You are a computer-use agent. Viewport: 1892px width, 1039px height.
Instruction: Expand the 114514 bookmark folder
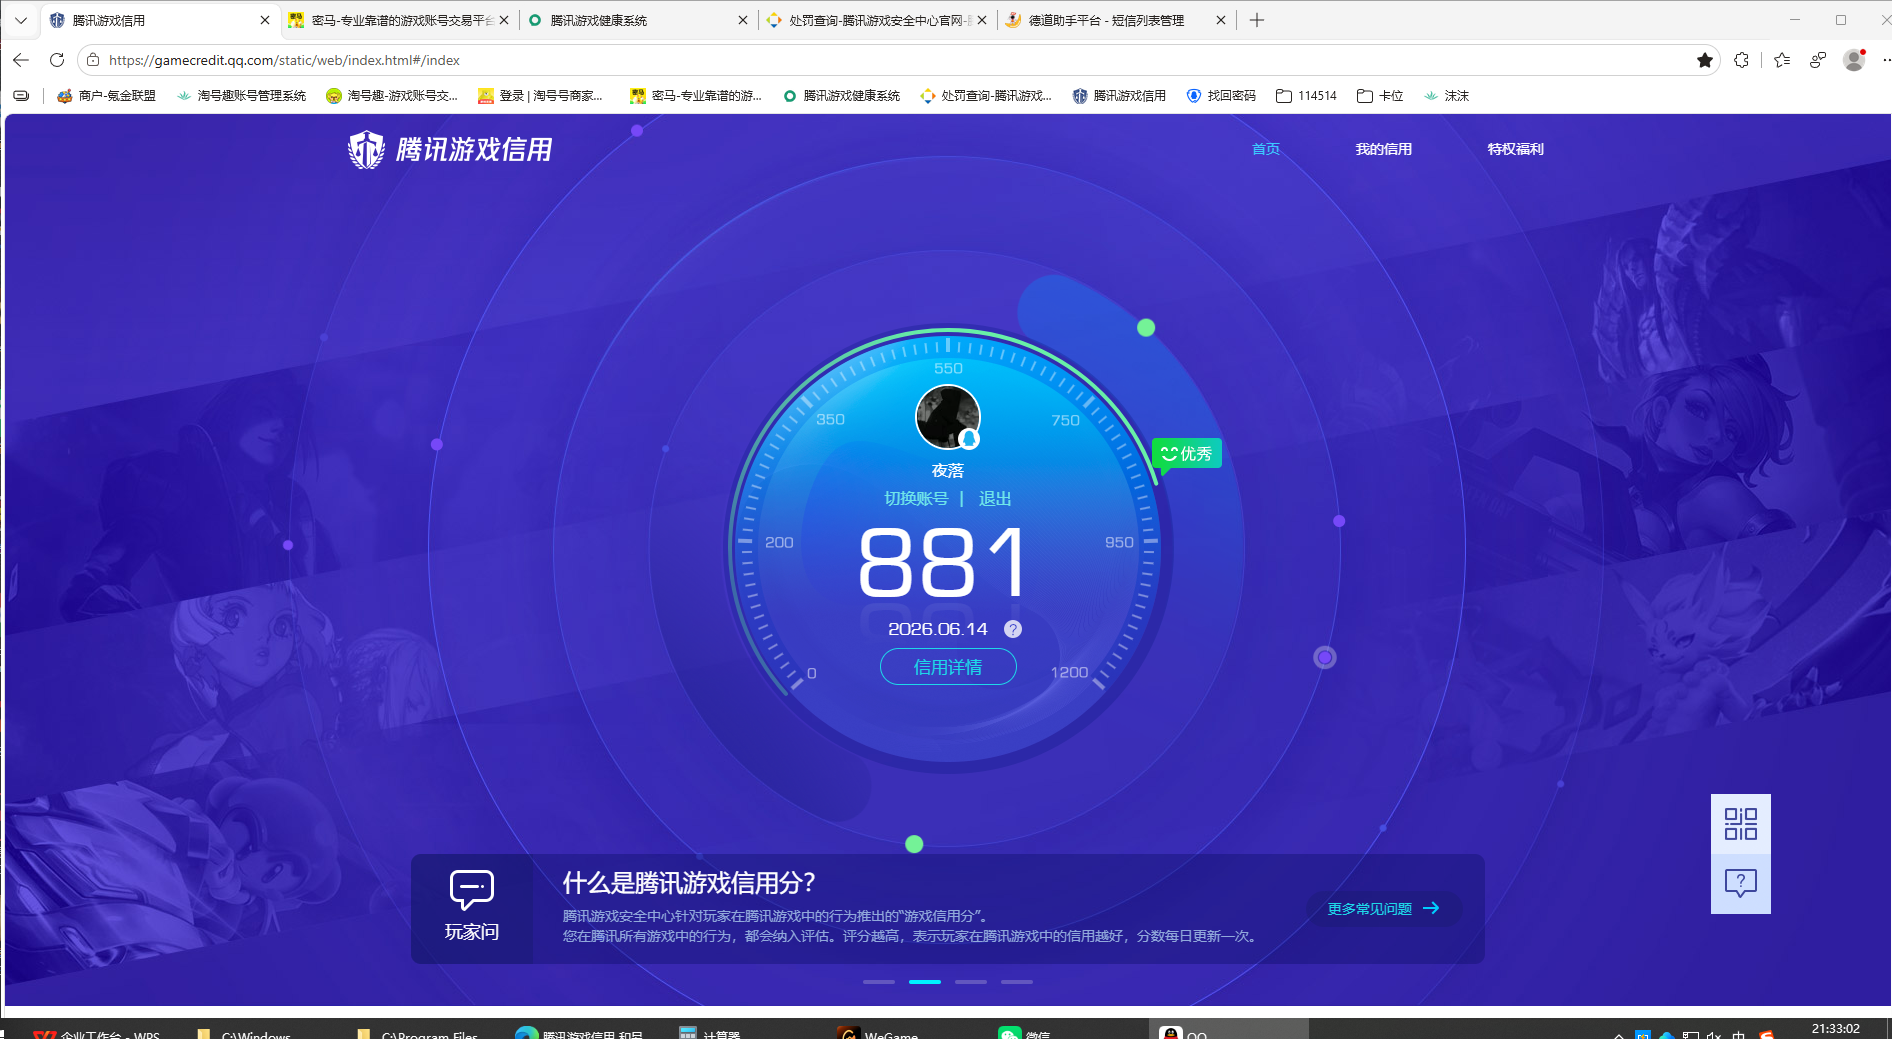tap(1306, 96)
